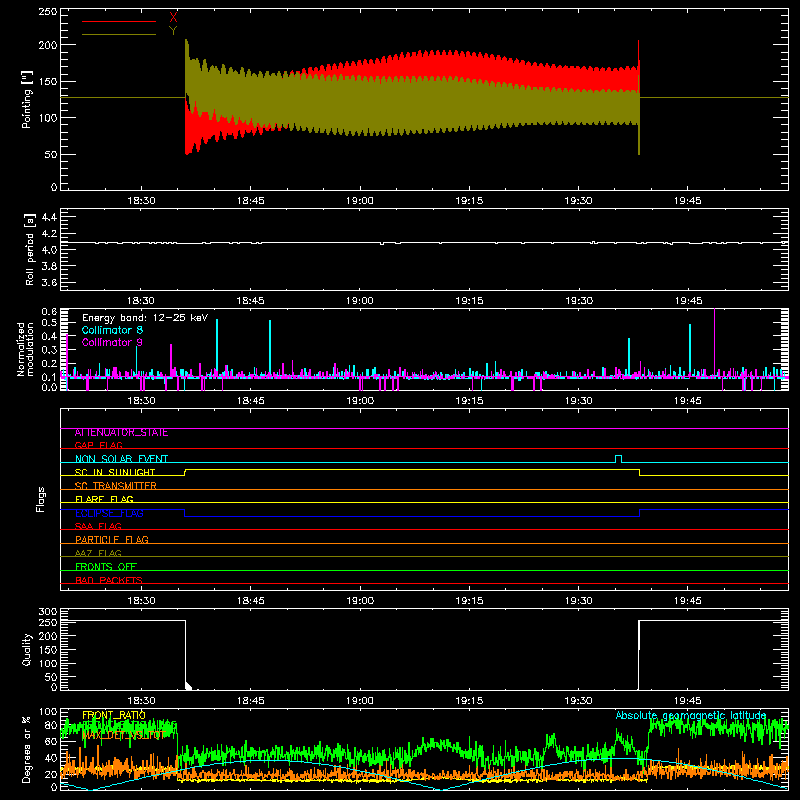Click 19:30 tick under the modulation plot
800x800 pixels.
(x=579, y=401)
